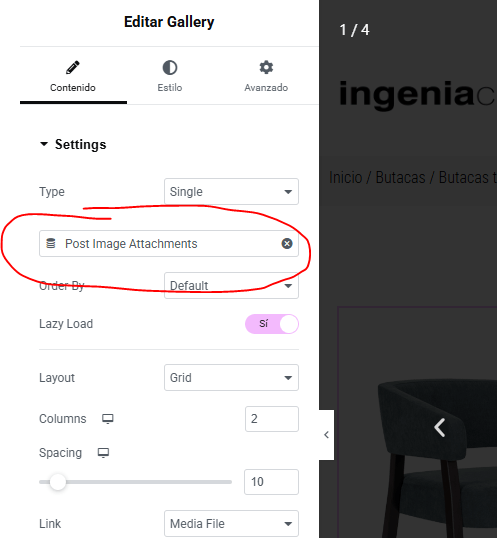Open the Type dropdown showing Single

(x=231, y=191)
